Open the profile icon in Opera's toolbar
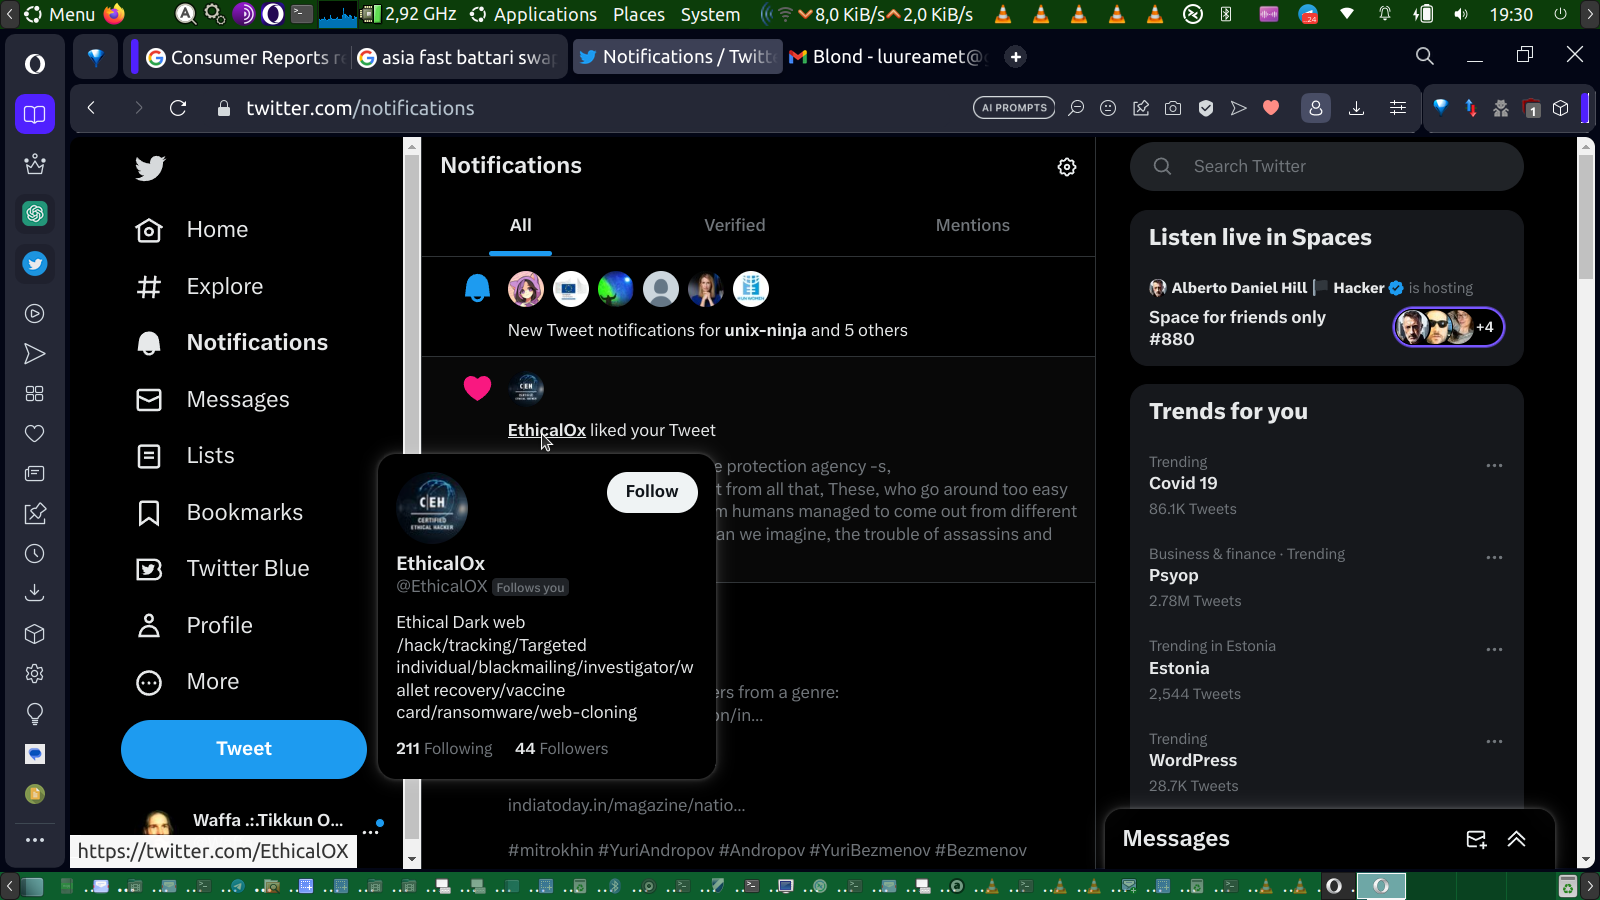Image resolution: width=1600 pixels, height=900 pixels. pos(1316,108)
